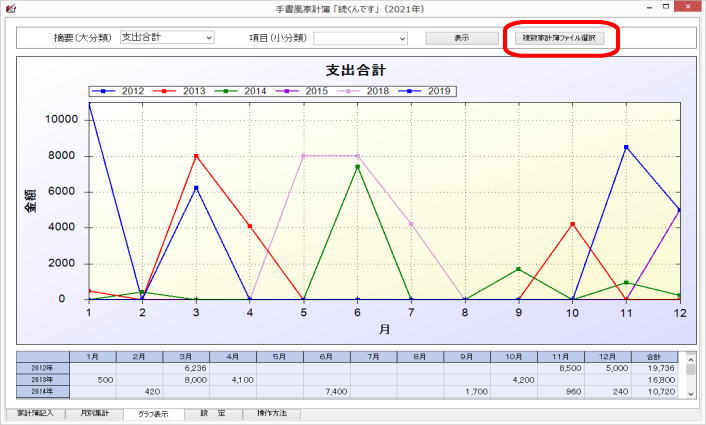This screenshot has height=425, width=706.
Task: Click the 7,400 cell in 2014年 row
Action: click(326, 392)
